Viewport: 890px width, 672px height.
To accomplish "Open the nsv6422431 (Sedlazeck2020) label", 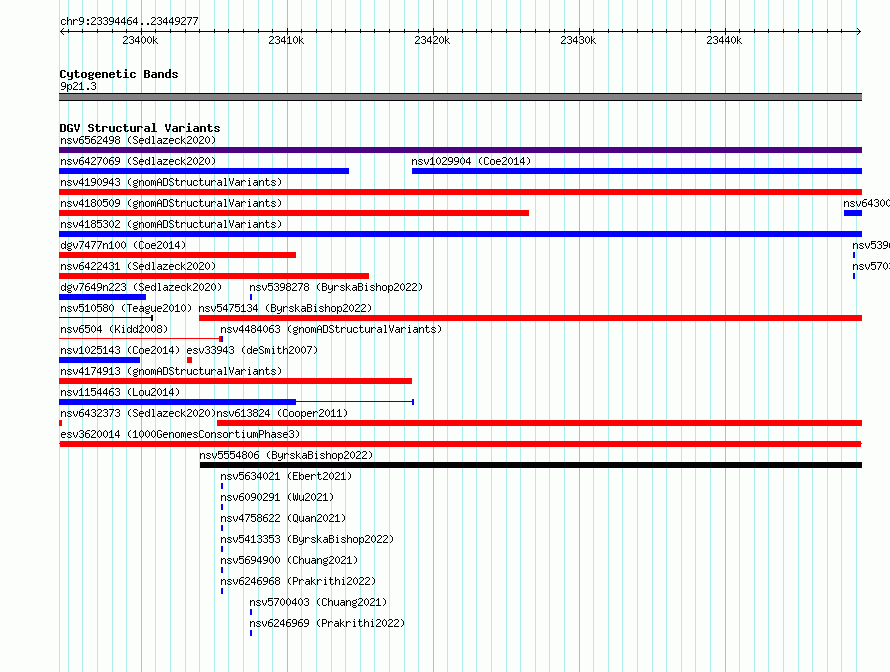I will click(x=138, y=266).
